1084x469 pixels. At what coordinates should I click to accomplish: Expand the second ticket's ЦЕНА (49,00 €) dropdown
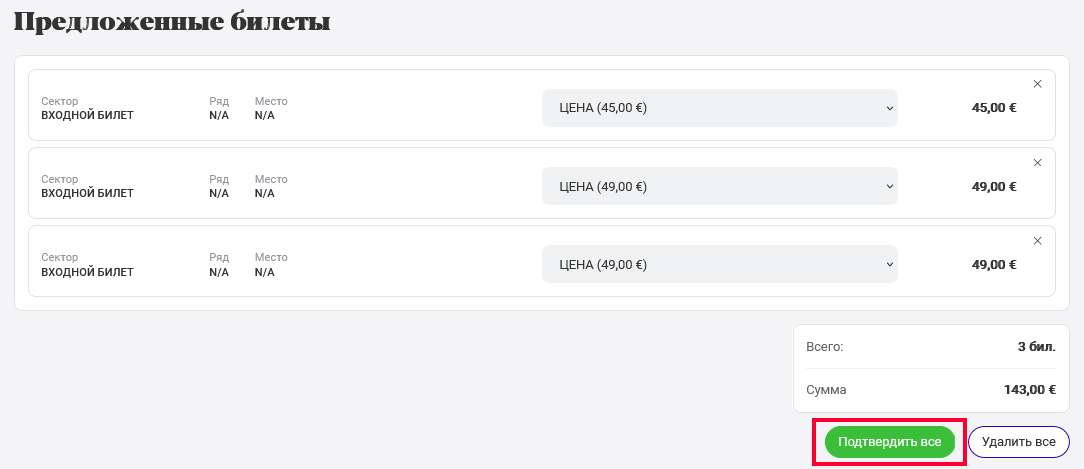[x=720, y=186]
